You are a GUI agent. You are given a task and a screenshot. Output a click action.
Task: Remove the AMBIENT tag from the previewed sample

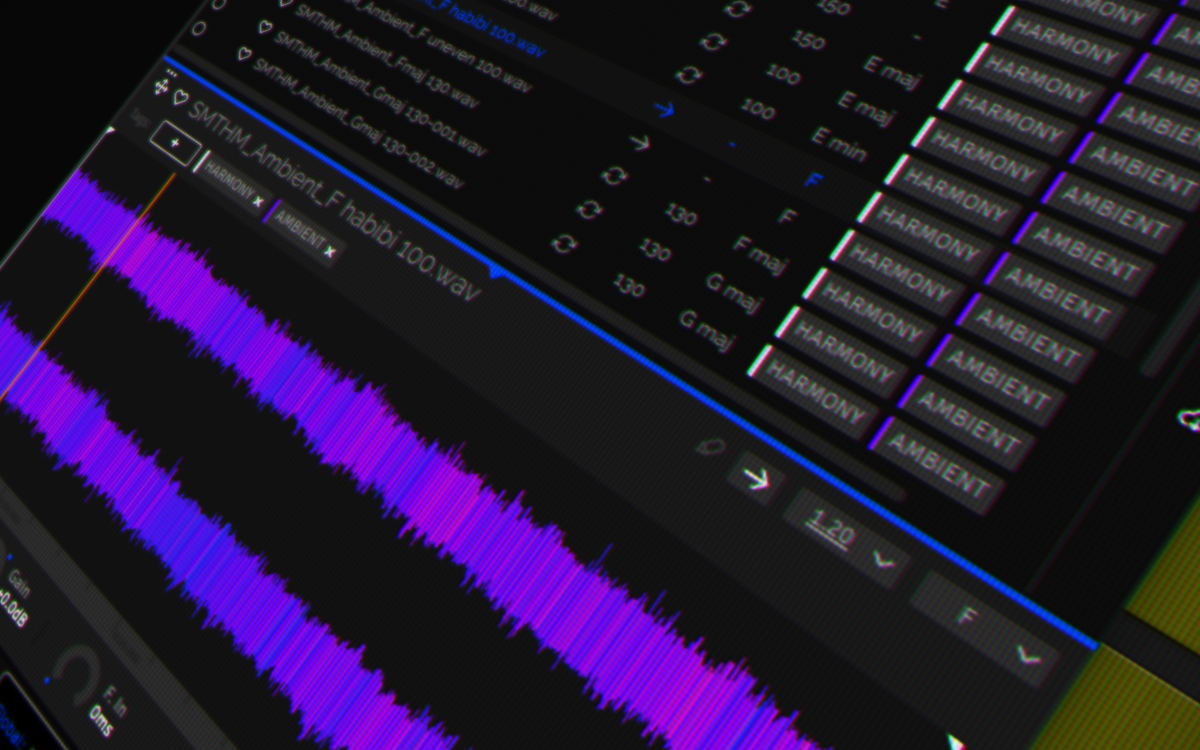coord(328,252)
